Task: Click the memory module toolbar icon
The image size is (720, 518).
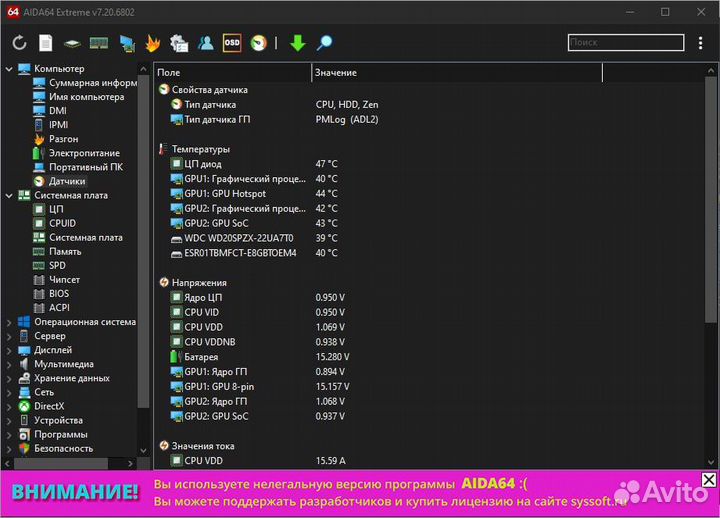Action: tap(99, 43)
